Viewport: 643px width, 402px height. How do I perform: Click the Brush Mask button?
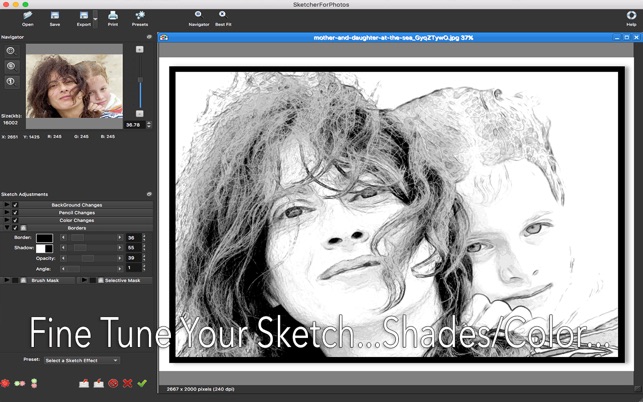[x=45, y=280]
